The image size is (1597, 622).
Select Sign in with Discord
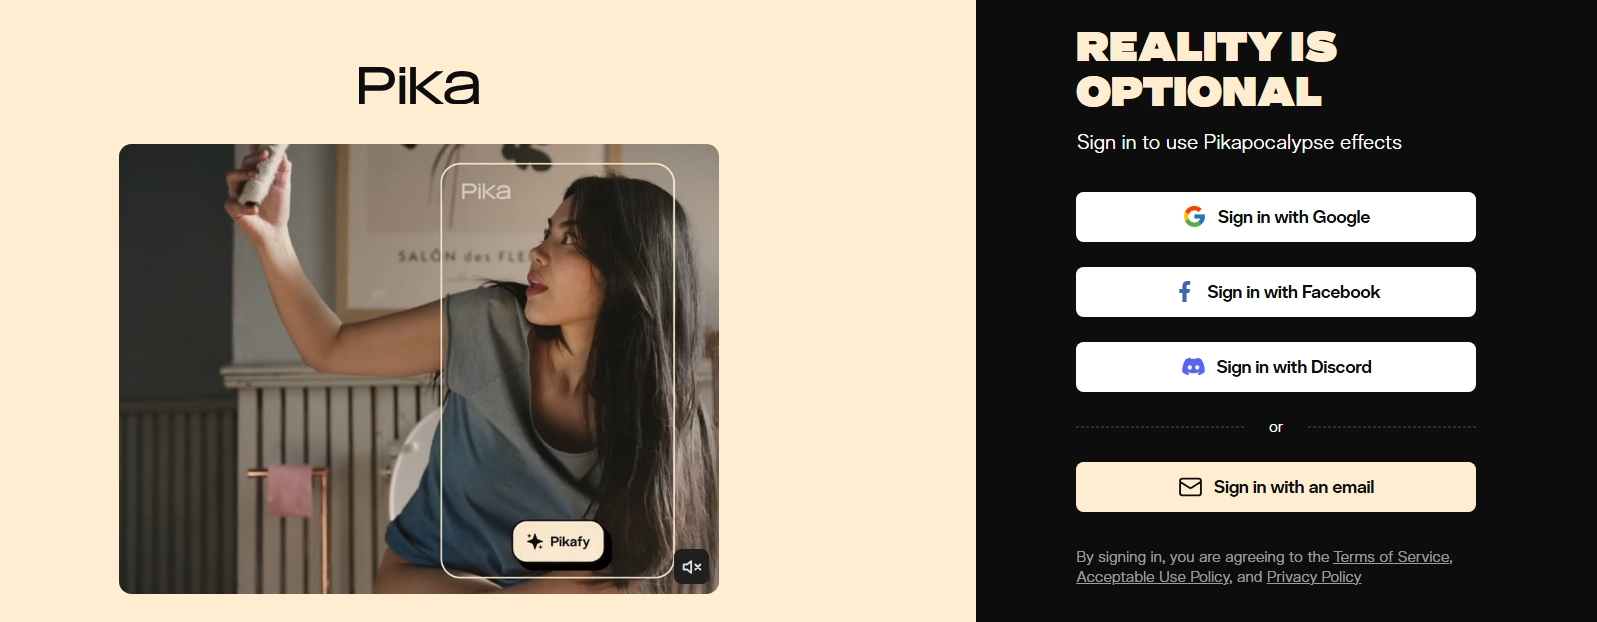tap(1276, 367)
